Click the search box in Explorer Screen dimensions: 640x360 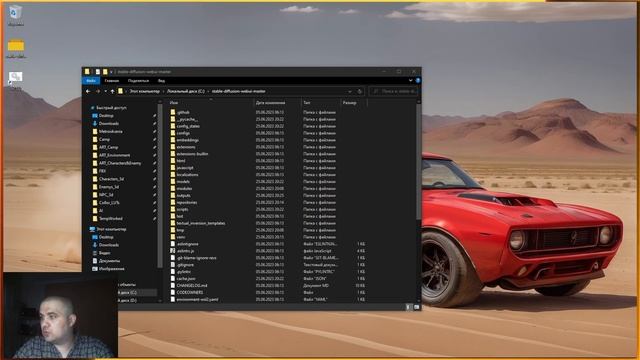[x=394, y=91]
